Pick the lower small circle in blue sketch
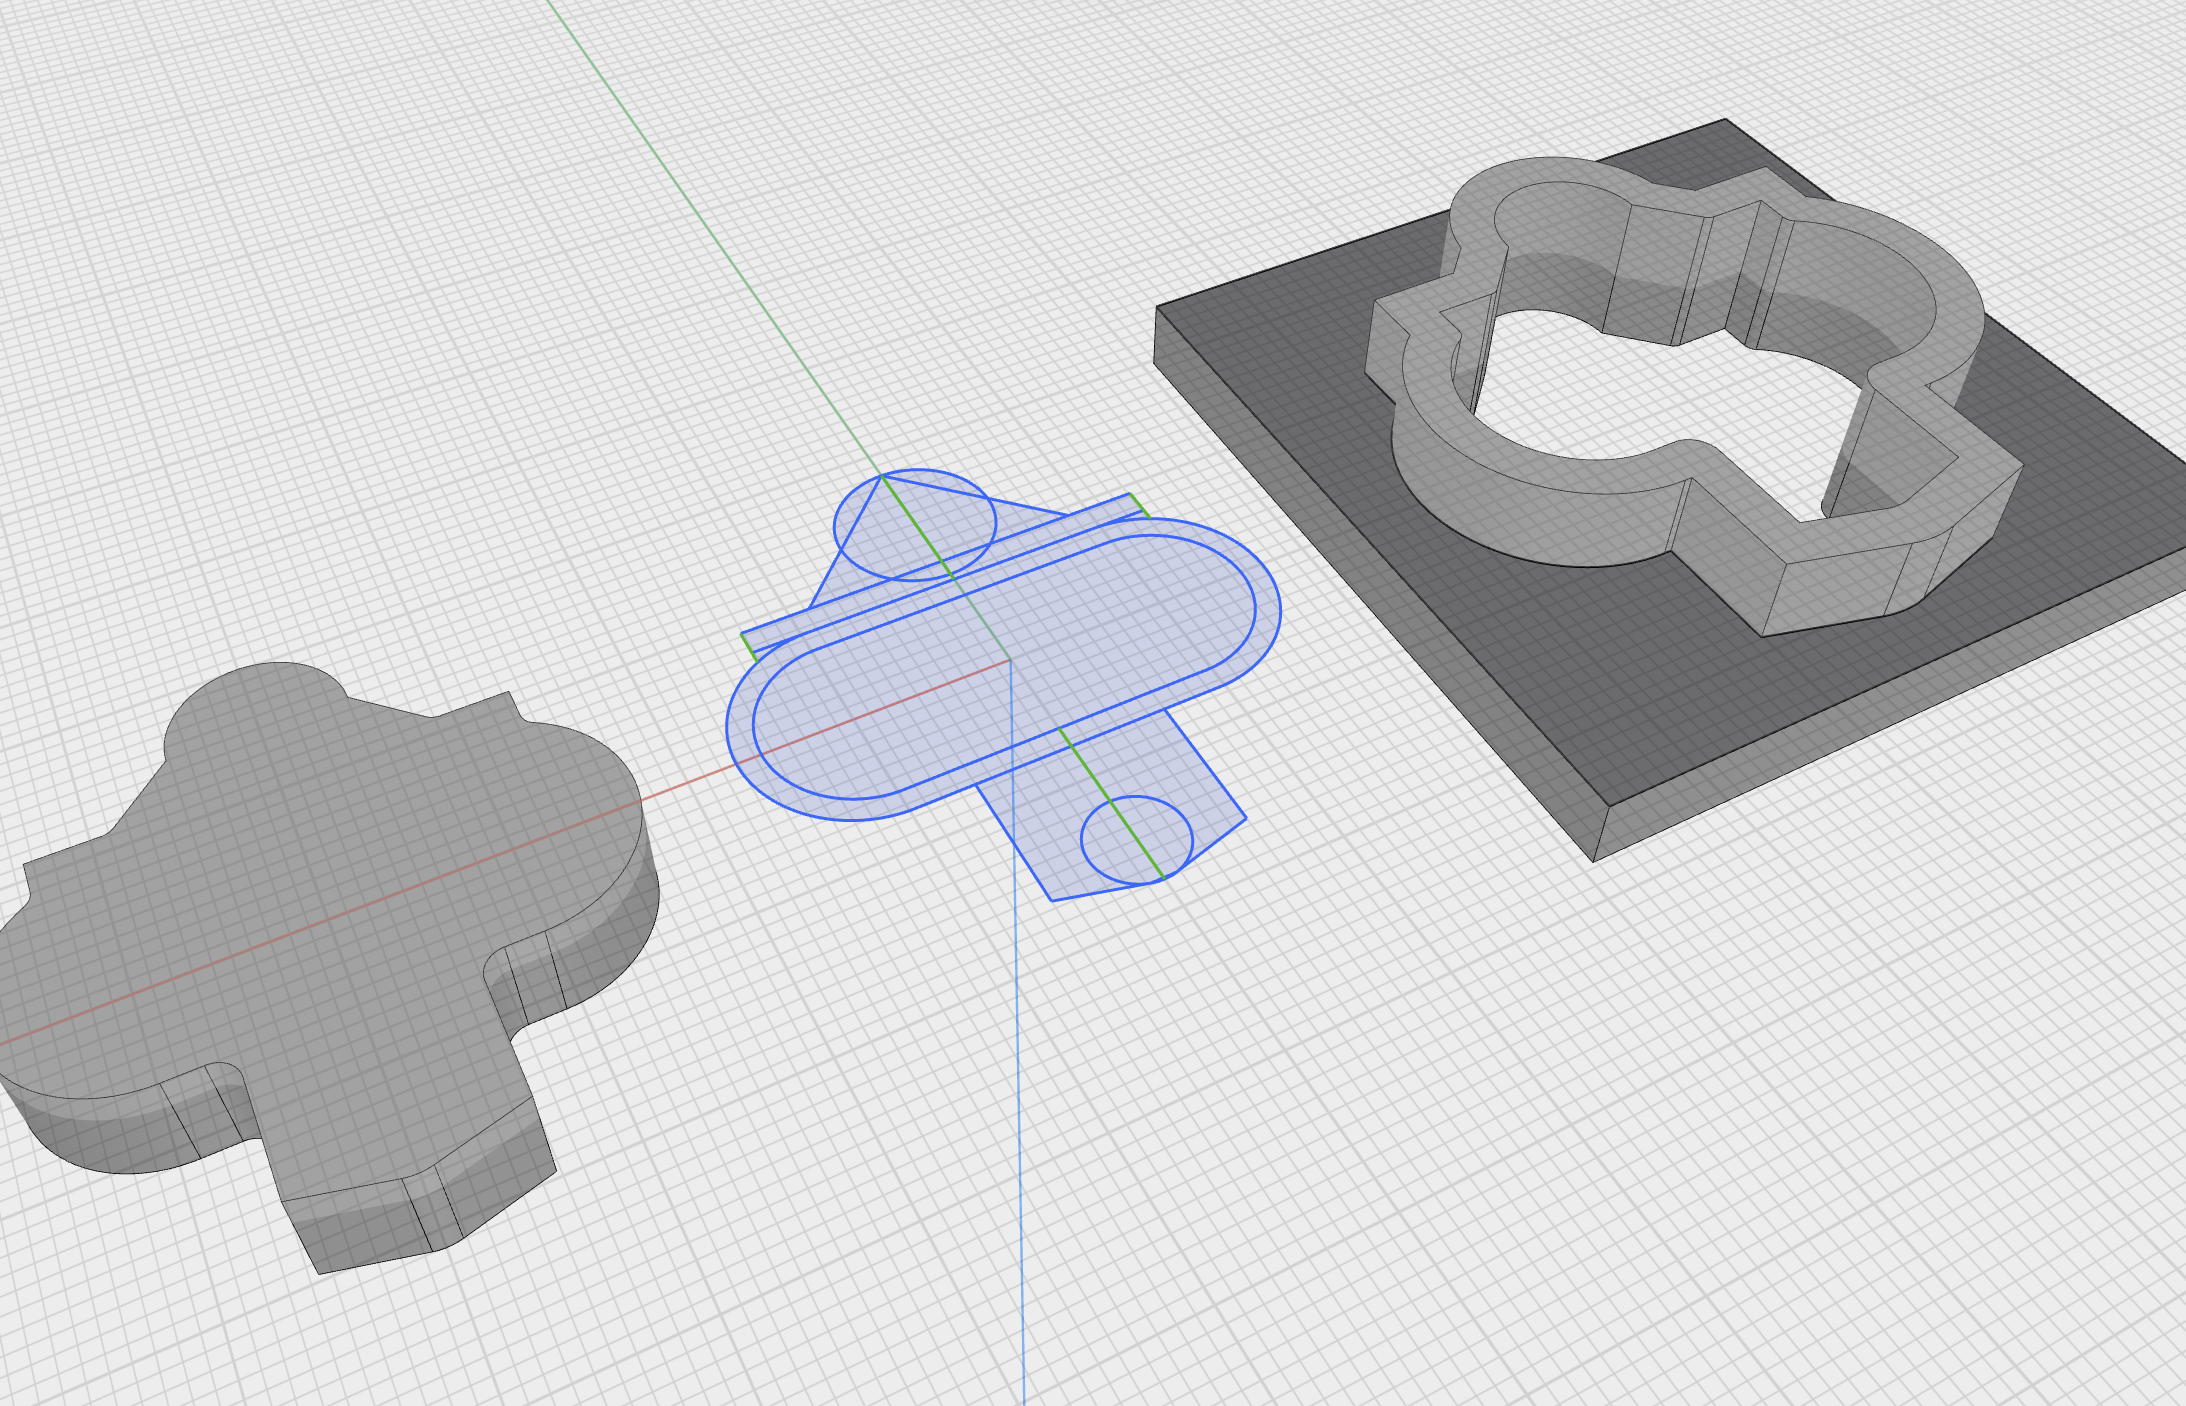The width and height of the screenshot is (2186, 1406). pos(1137,841)
